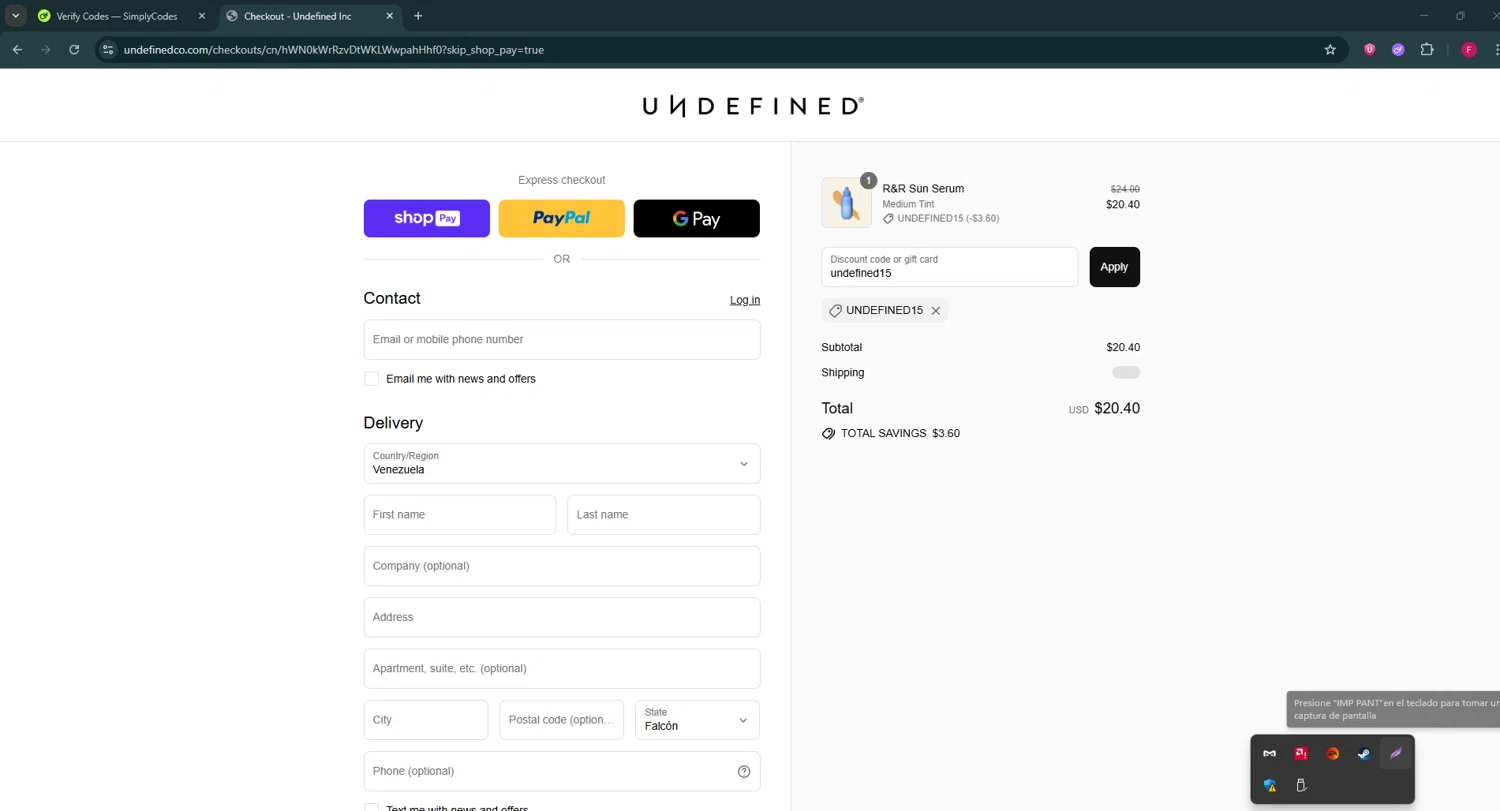1500x811 pixels.
Task: Open the MSI Center tray icon
Action: (x=1270, y=754)
